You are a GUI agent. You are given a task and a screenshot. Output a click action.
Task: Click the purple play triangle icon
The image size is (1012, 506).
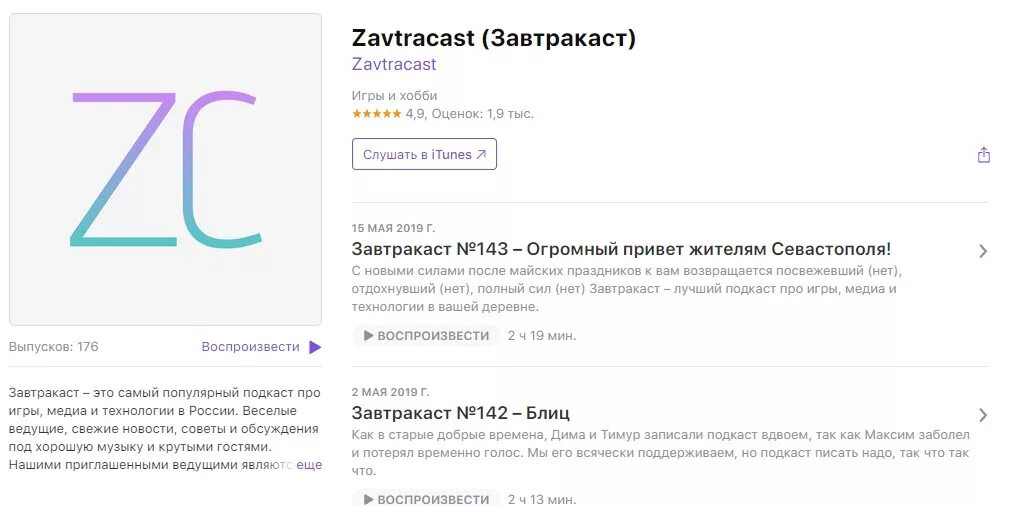point(315,347)
